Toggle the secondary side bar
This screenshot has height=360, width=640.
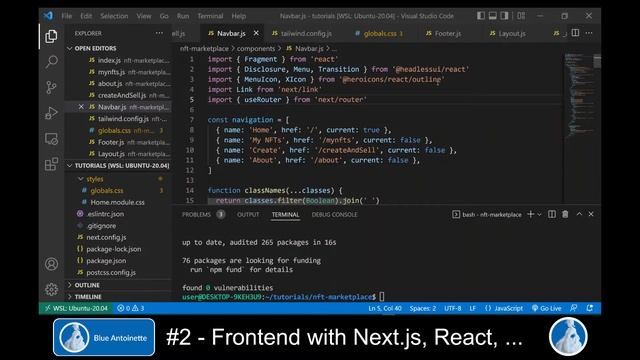pyautogui.click(x=504, y=16)
